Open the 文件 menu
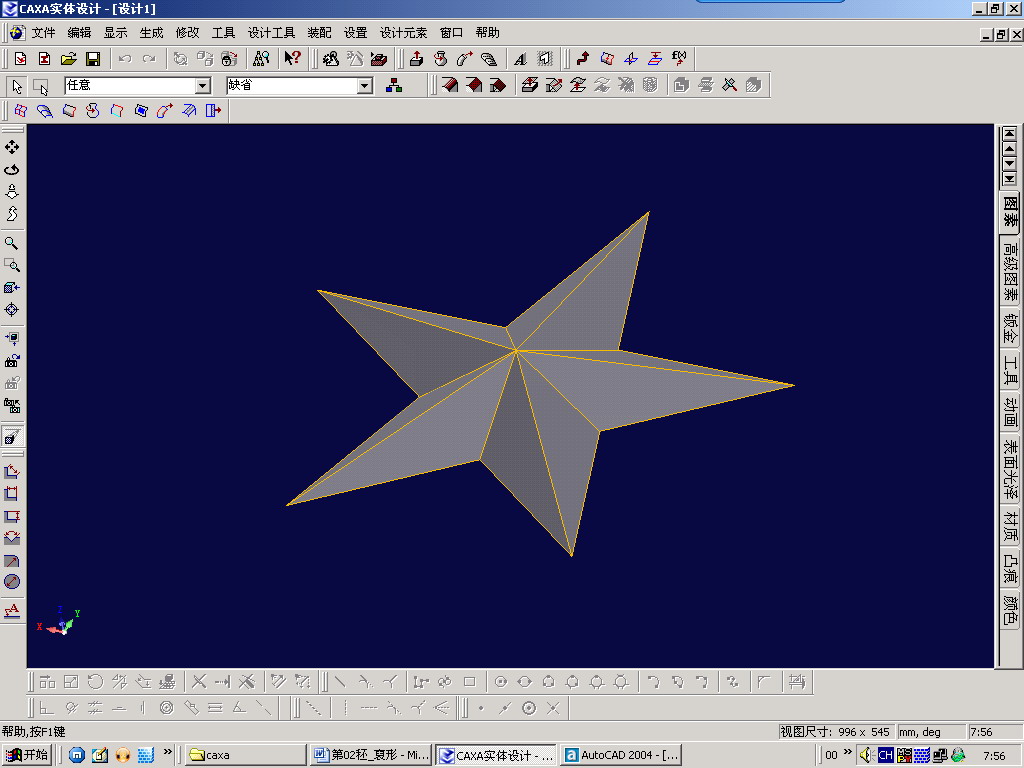 [x=43, y=33]
